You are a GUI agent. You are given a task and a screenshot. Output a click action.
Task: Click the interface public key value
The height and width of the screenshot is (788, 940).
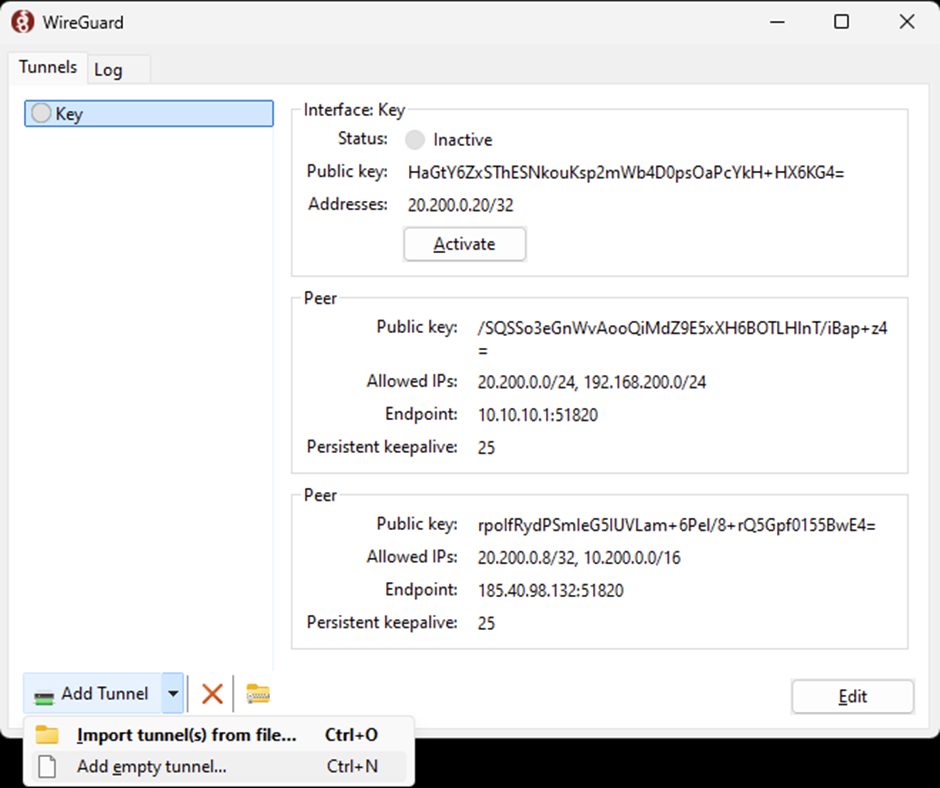(x=626, y=172)
